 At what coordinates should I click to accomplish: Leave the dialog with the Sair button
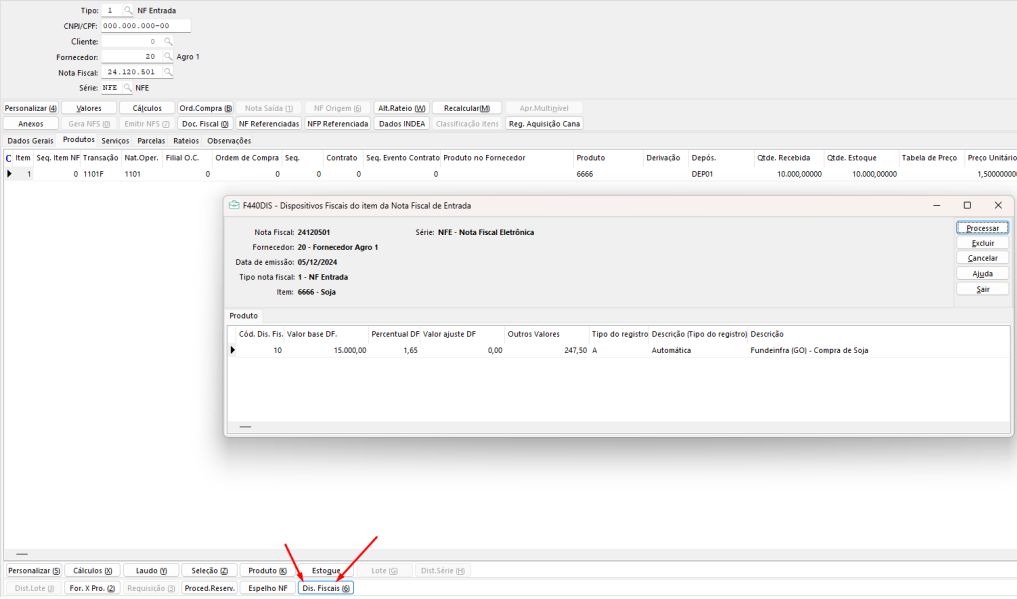pos(983,289)
